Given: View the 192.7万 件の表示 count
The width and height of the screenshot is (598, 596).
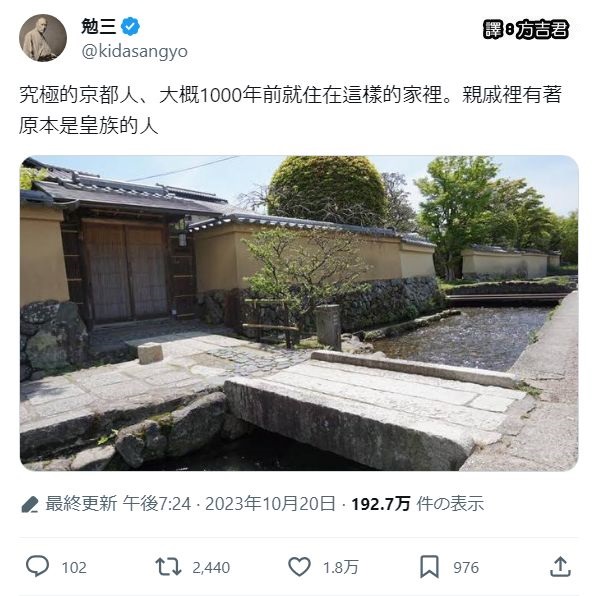Looking at the screenshot, I should [x=417, y=504].
